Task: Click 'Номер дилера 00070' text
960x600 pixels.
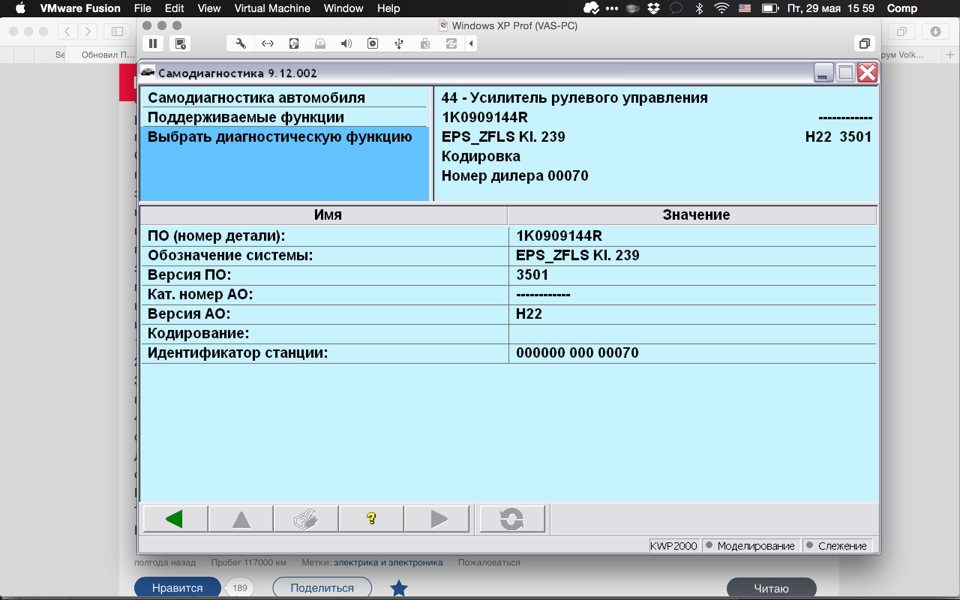Action: [x=515, y=176]
